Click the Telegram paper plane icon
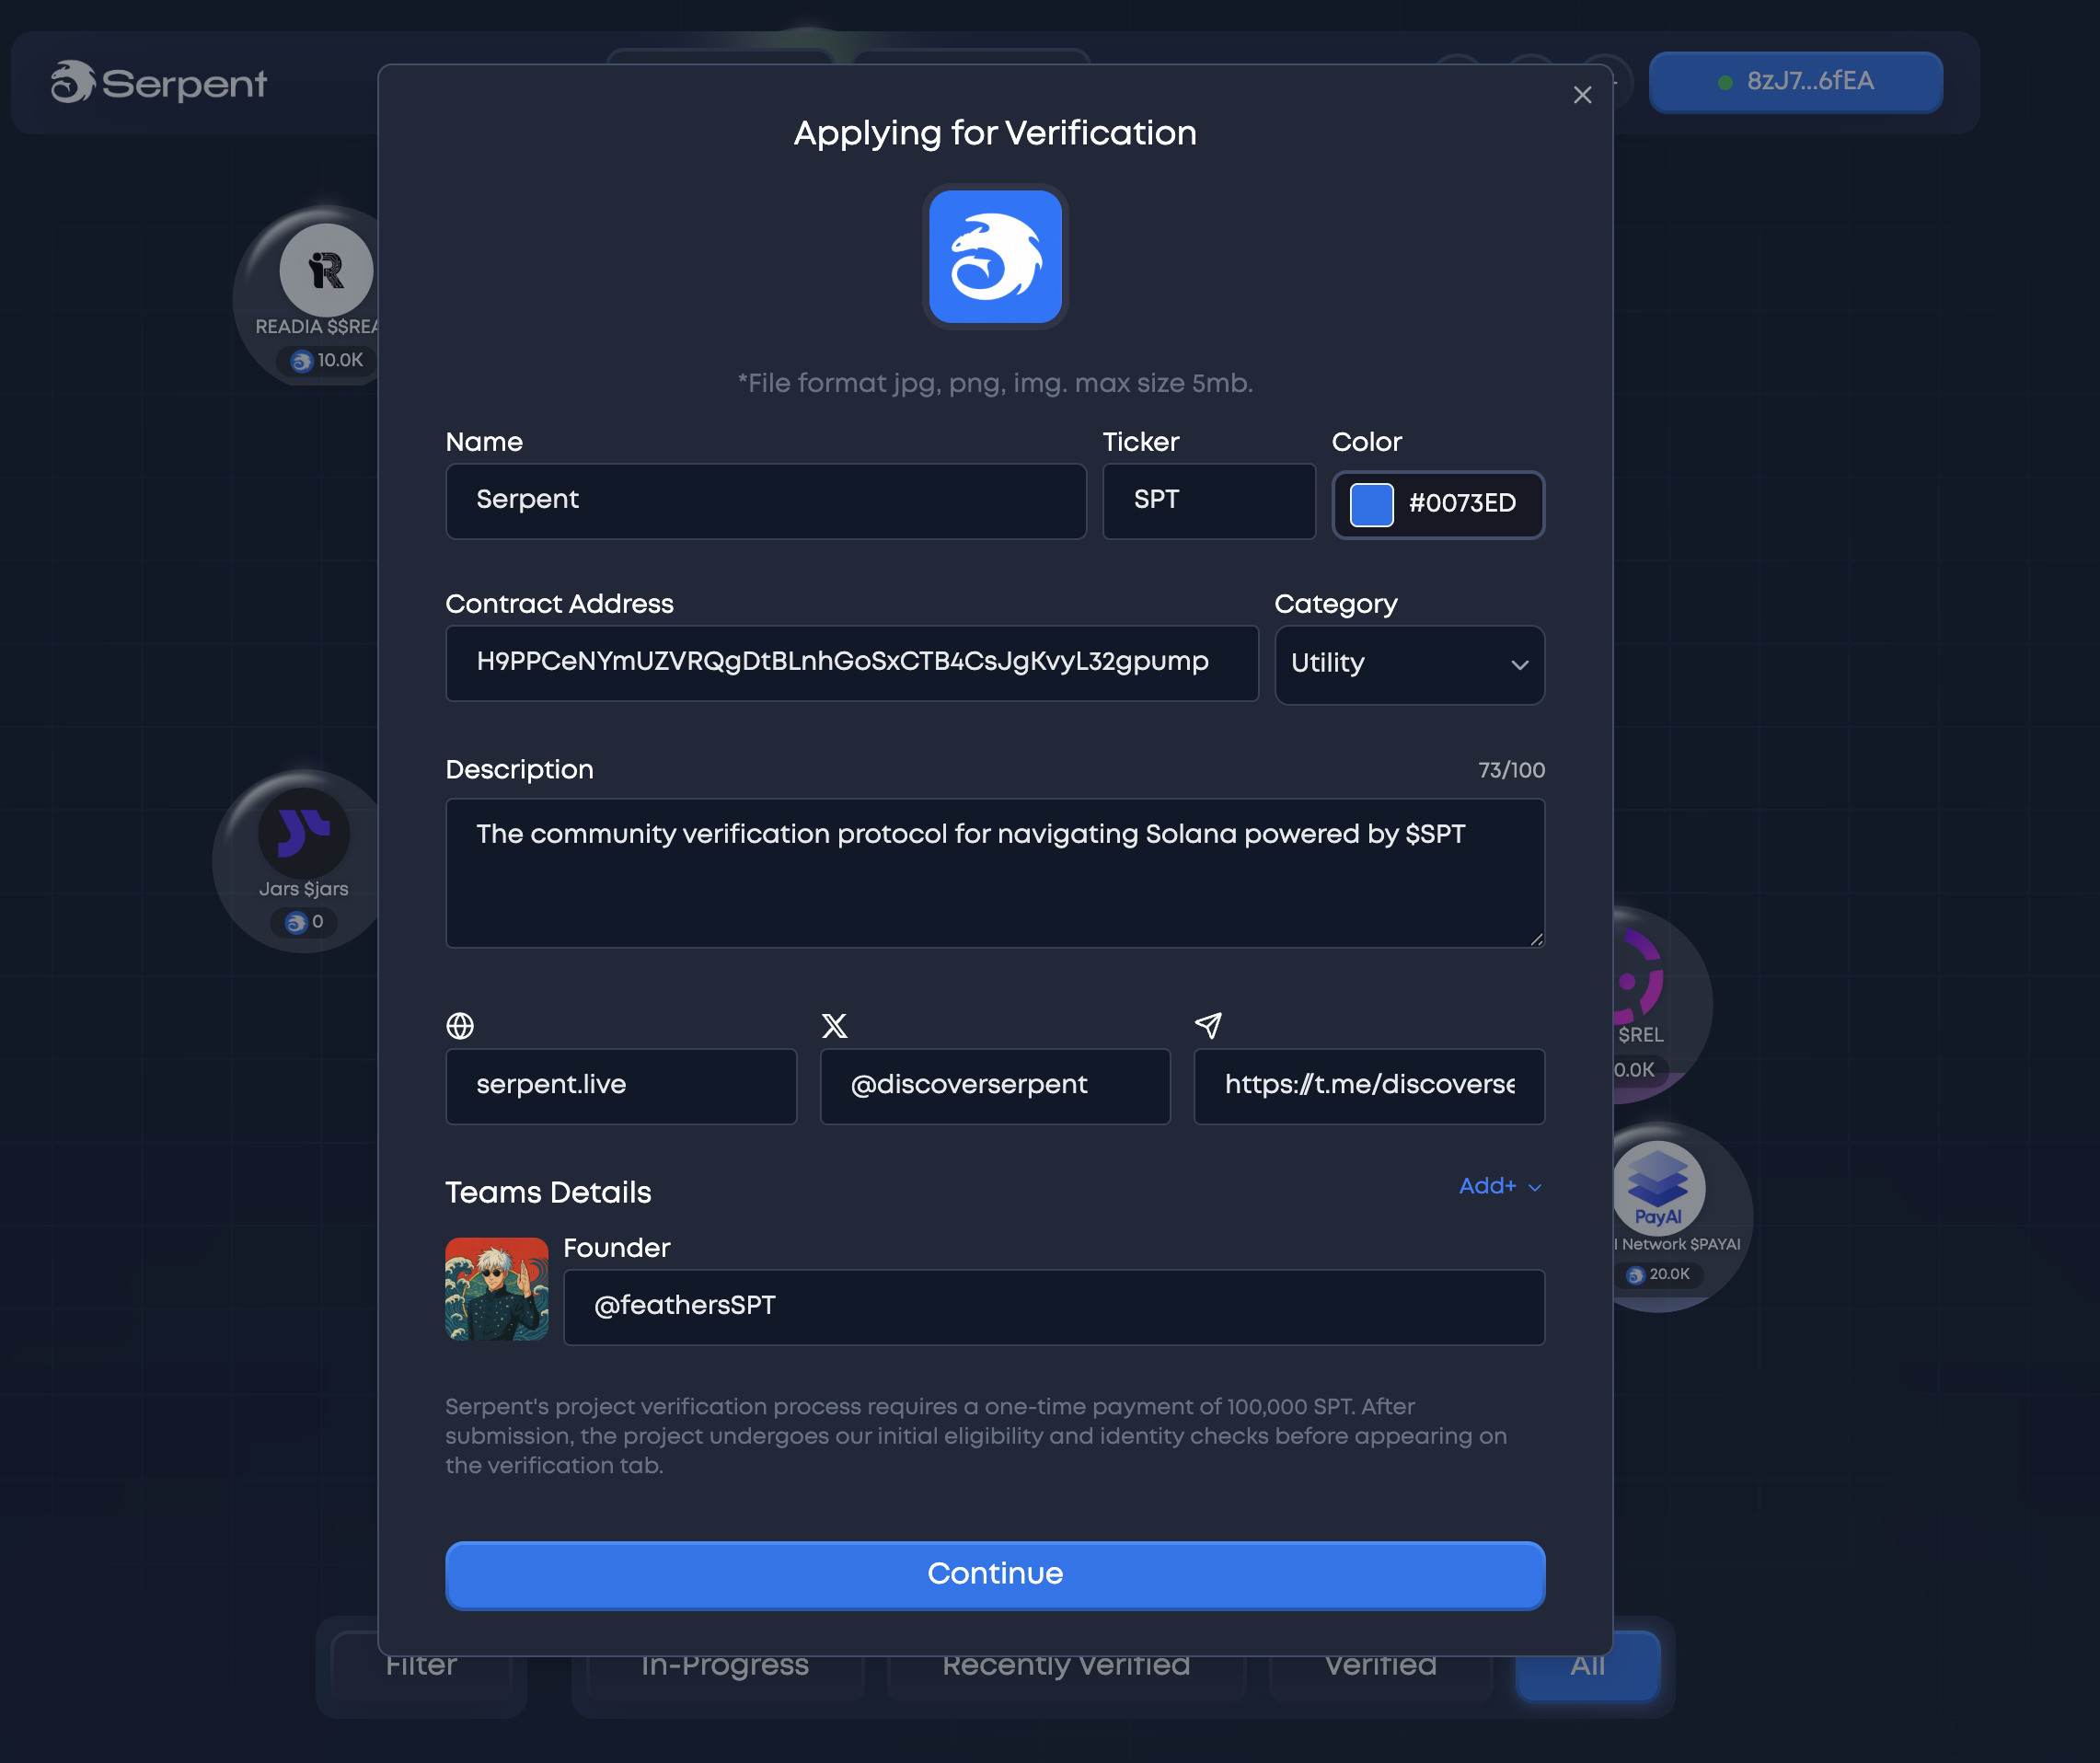This screenshot has height=1763, width=2100. (1208, 1025)
